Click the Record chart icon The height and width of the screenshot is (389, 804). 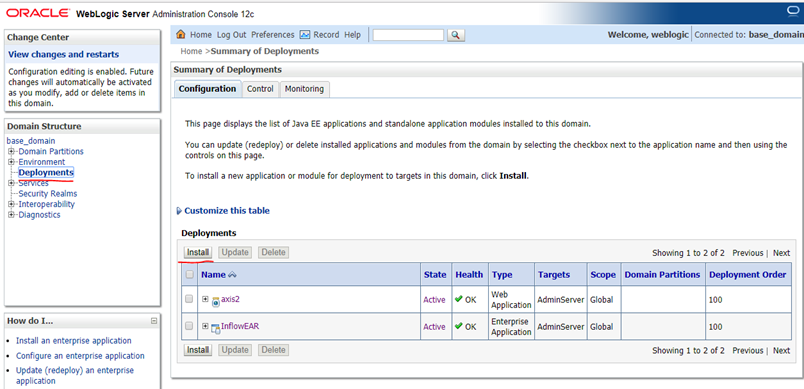(x=305, y=35)
